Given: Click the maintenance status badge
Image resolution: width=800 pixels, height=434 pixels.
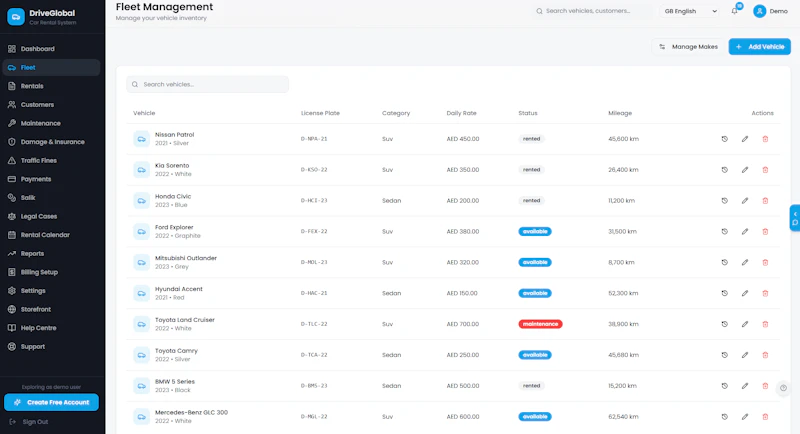Looking at the screenshot, I should 540,324.
